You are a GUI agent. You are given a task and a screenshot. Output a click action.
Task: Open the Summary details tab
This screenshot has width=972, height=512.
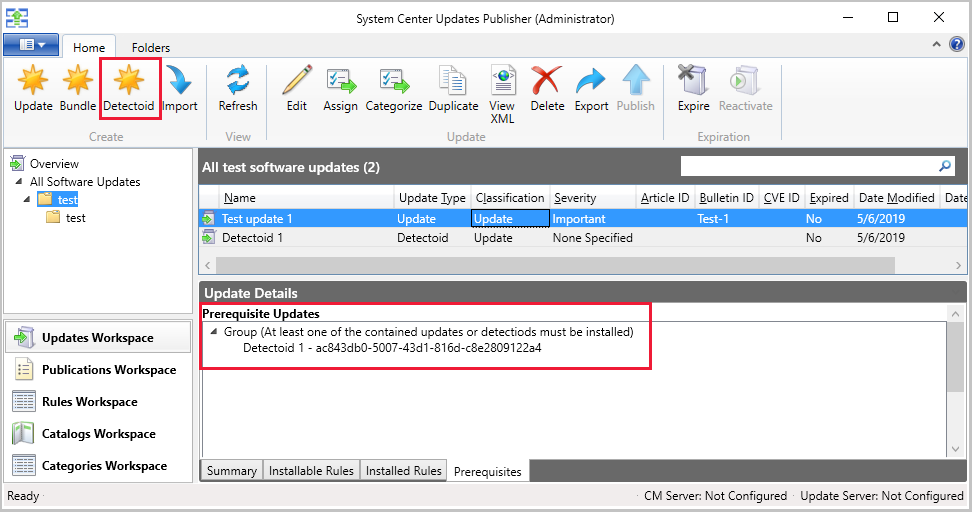(x=231, y=470)
